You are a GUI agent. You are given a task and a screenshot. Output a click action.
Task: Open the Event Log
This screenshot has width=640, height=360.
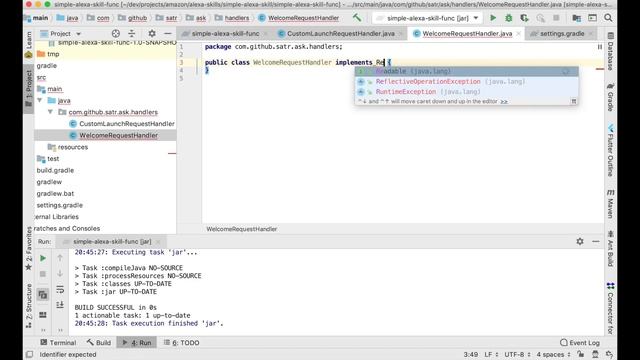point(580,342)
